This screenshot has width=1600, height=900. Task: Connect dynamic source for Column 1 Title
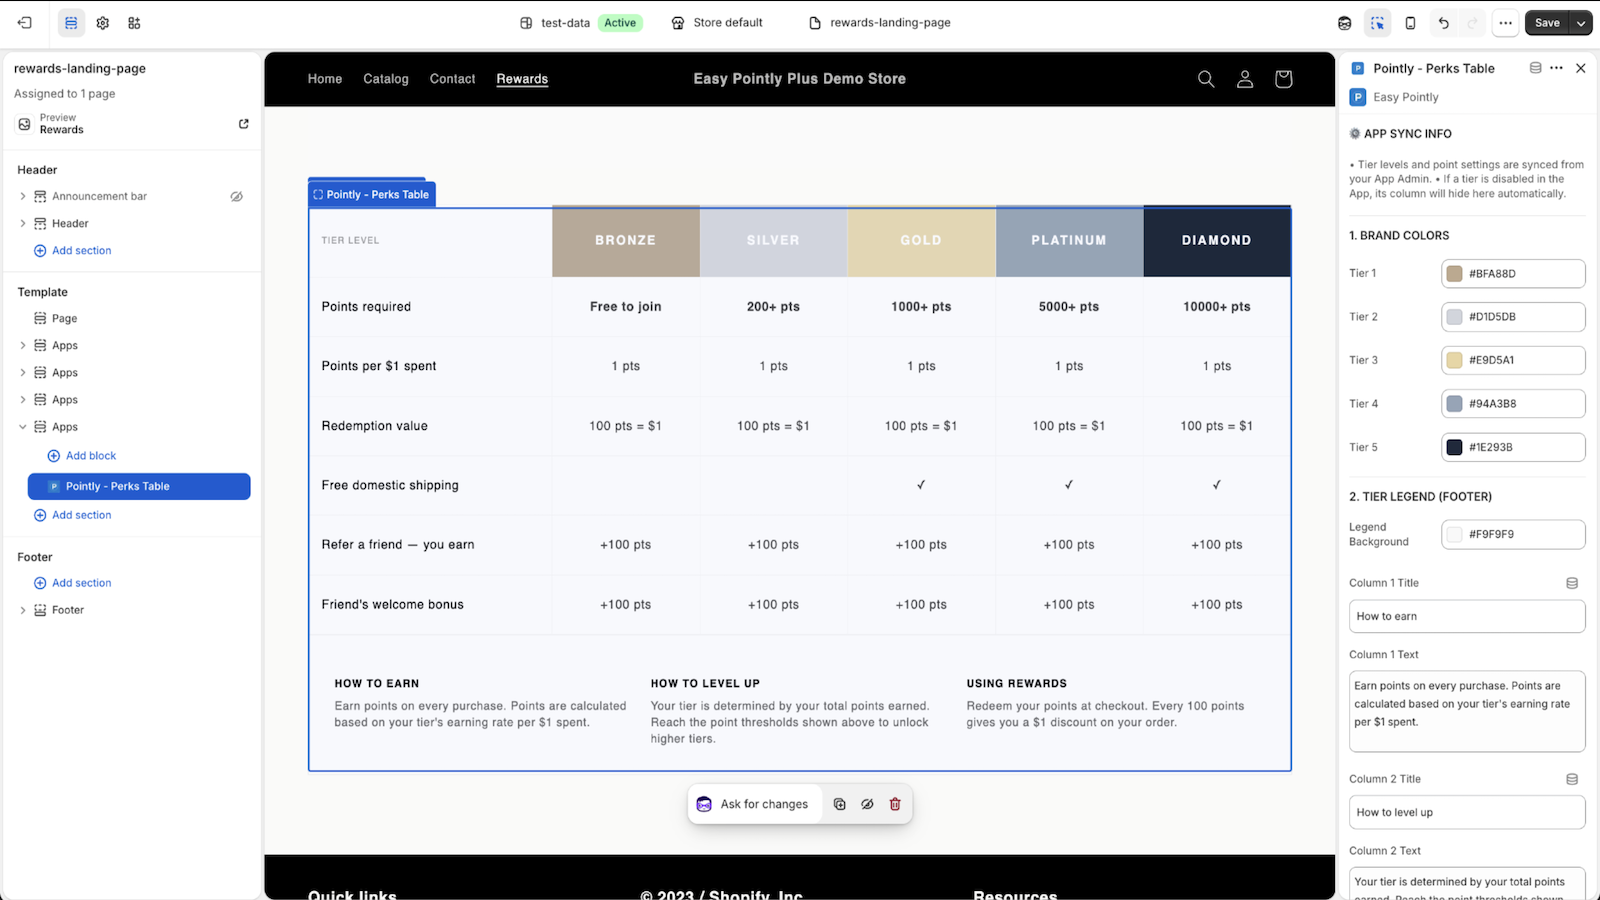point(1572,583)
